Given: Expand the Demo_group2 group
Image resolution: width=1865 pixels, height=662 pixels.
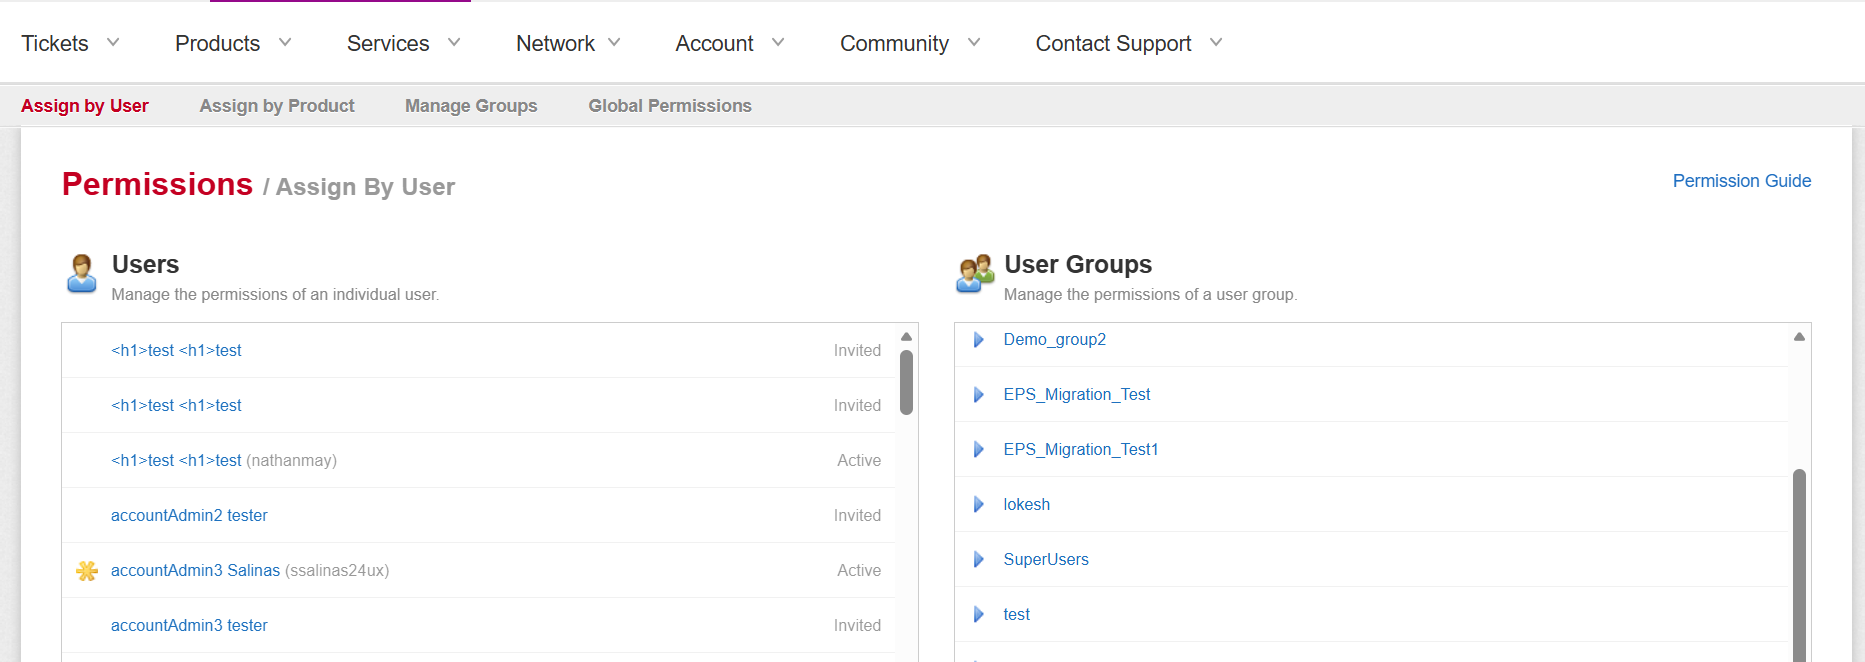Looking at the screenshot, I should click(979, 340).
